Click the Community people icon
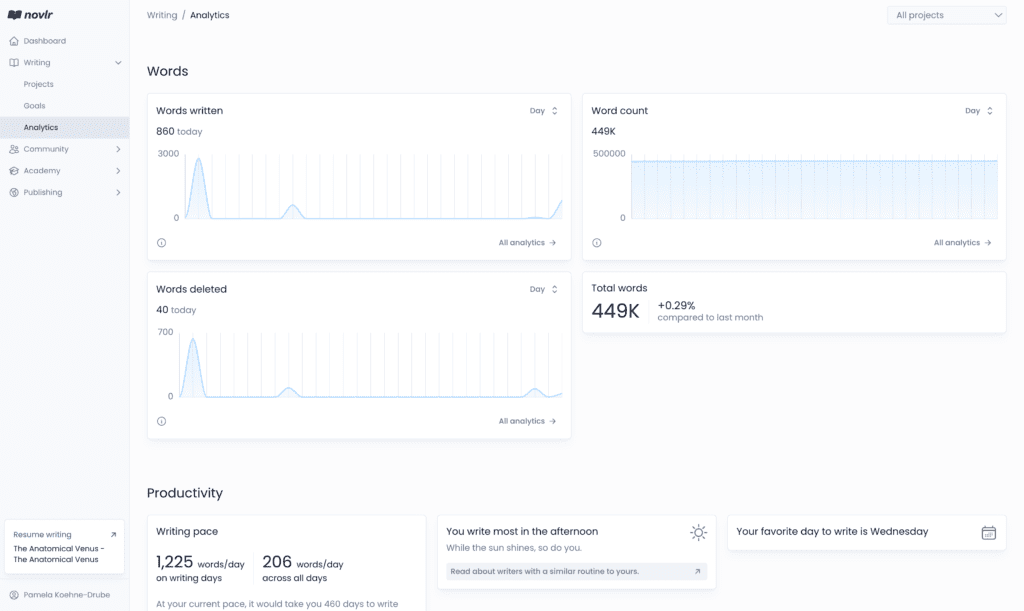The image size is (1024, 611). 14,149
